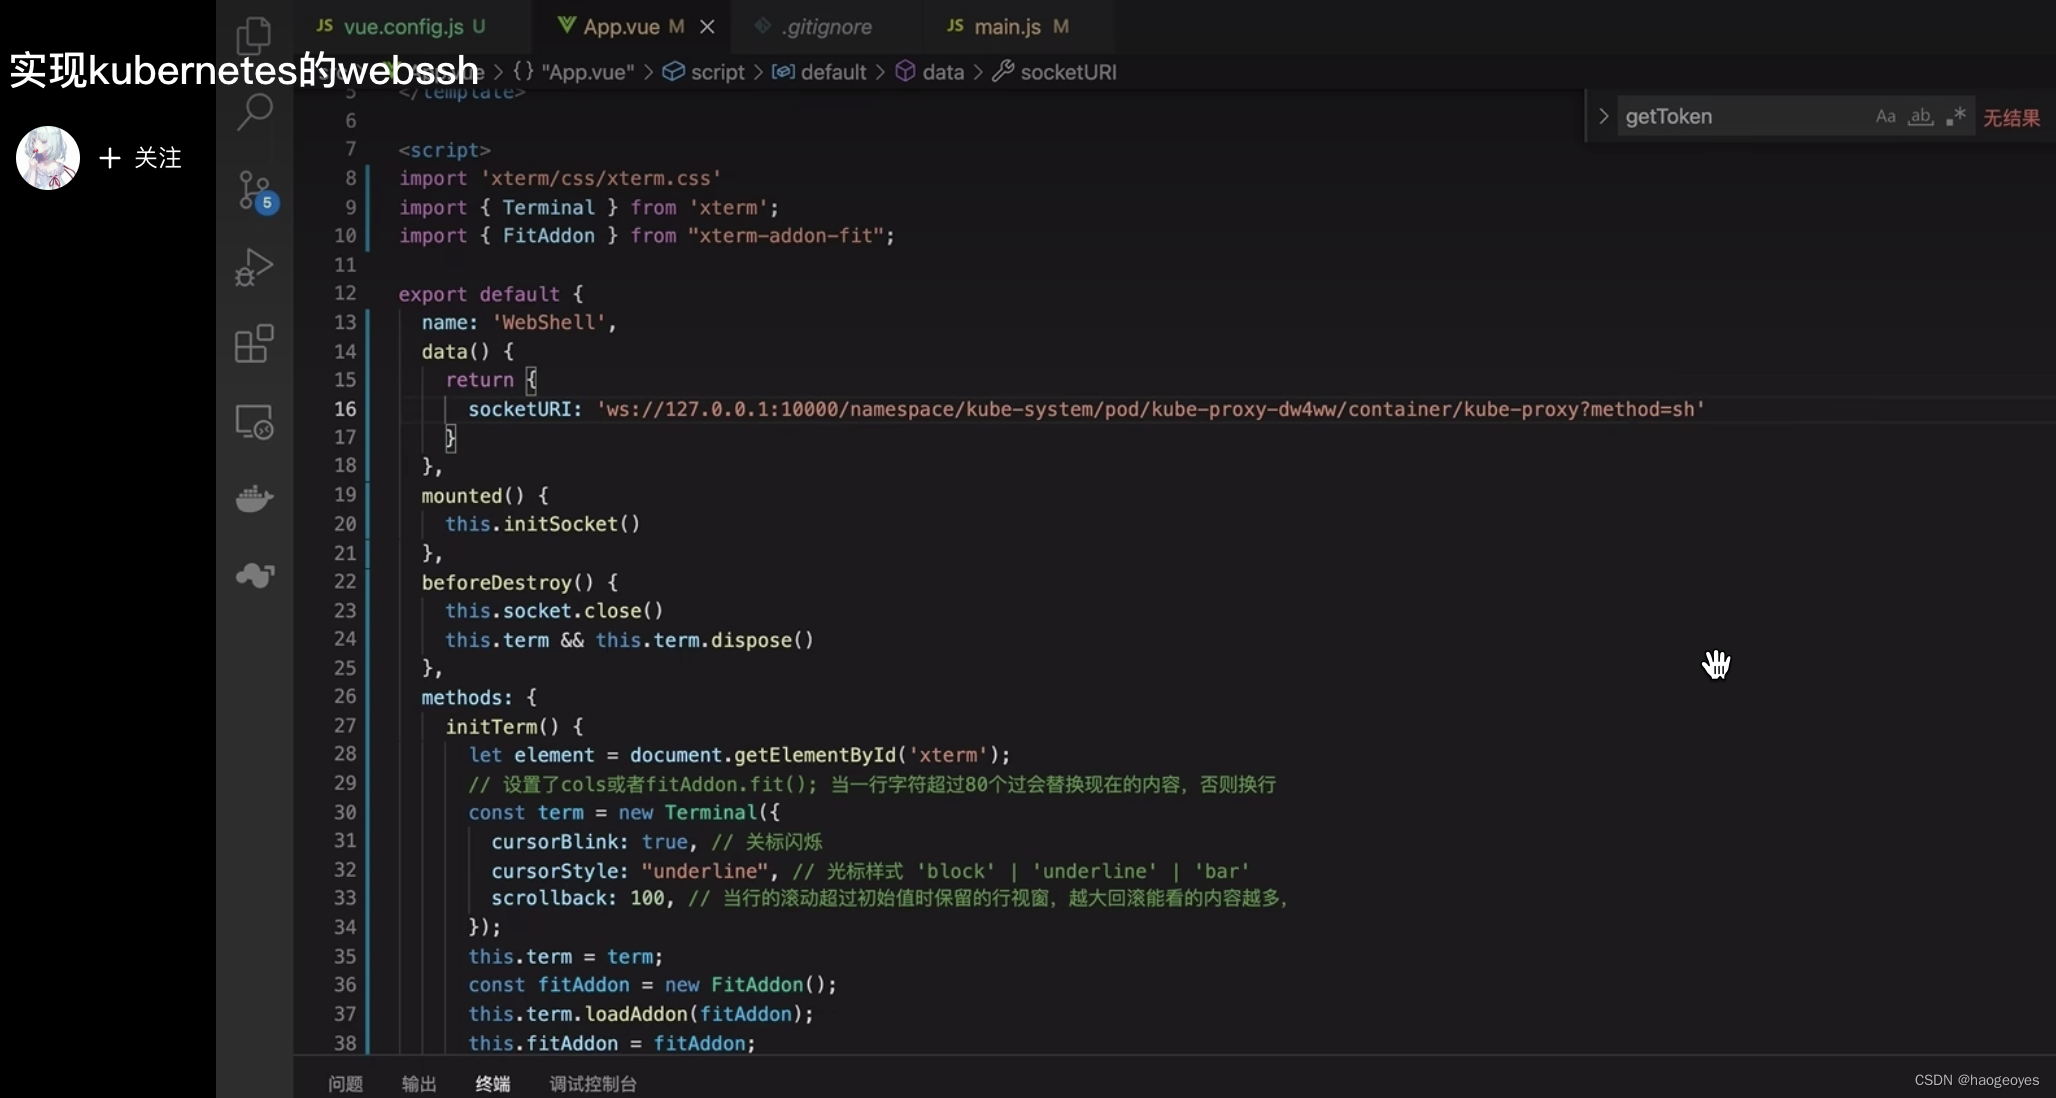Switch to the vue.config.js tab
Viewport: 2056px width, 1098px height.
tap(402, 27)
